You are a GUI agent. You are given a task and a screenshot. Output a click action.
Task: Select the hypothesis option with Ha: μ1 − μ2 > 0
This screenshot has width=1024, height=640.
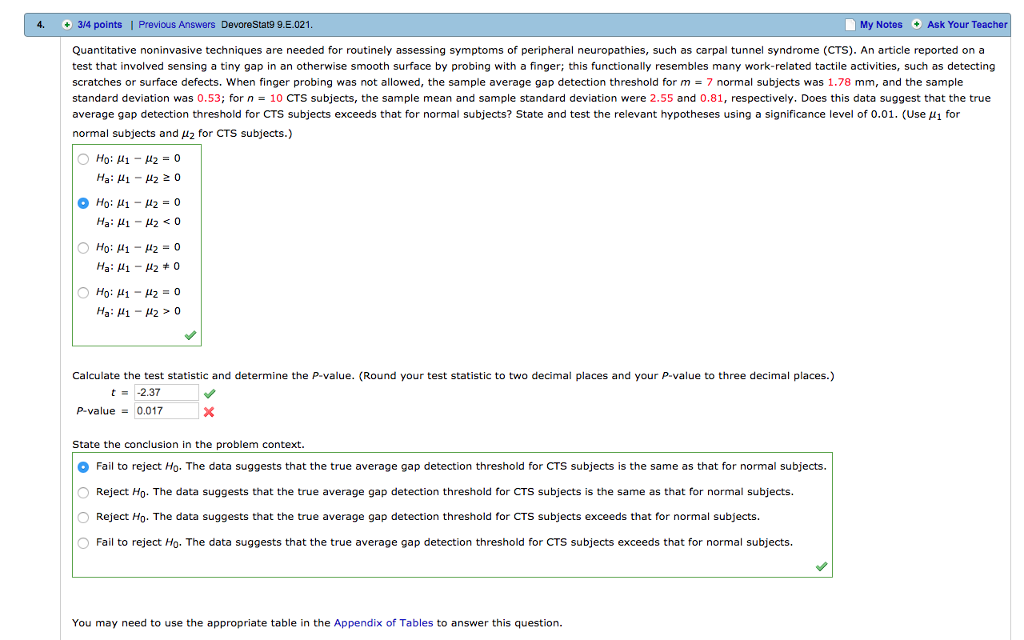(83, 292)
